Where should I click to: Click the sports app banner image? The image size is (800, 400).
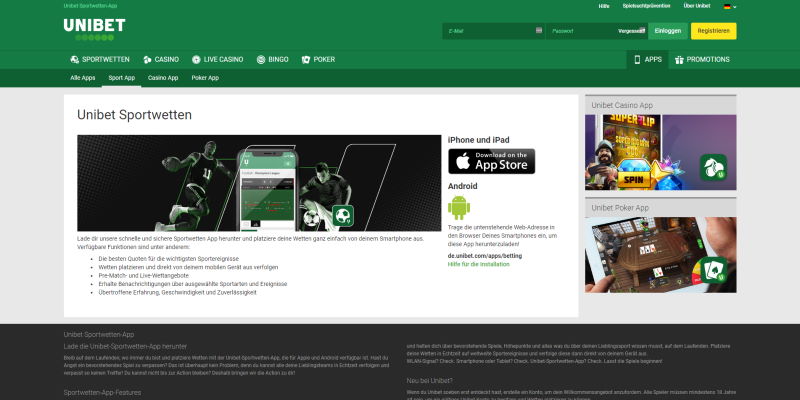coord(259,183)
